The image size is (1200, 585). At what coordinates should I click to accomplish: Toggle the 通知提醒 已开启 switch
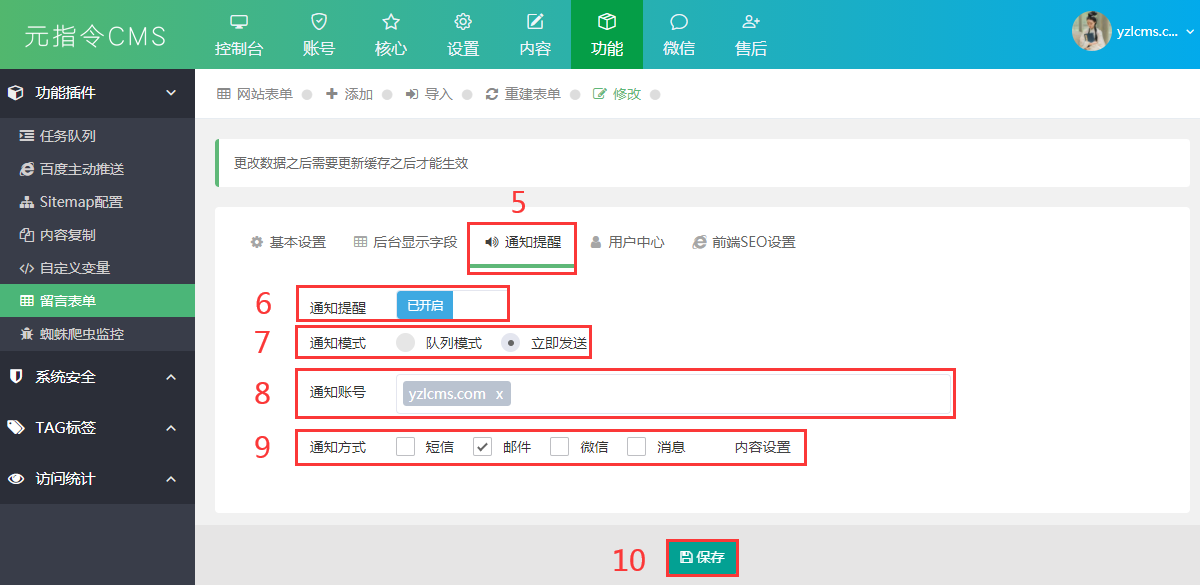[x=425, y=306]
